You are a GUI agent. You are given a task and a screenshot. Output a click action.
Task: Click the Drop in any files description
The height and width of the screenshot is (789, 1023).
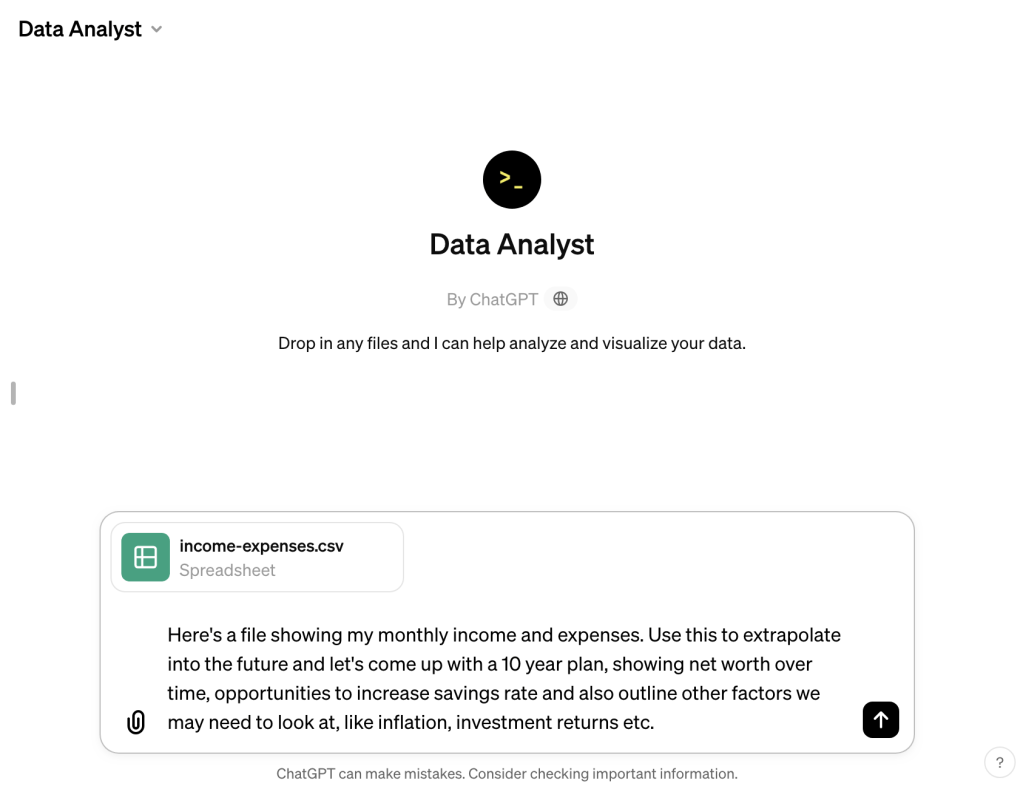(x=511, y=343)
